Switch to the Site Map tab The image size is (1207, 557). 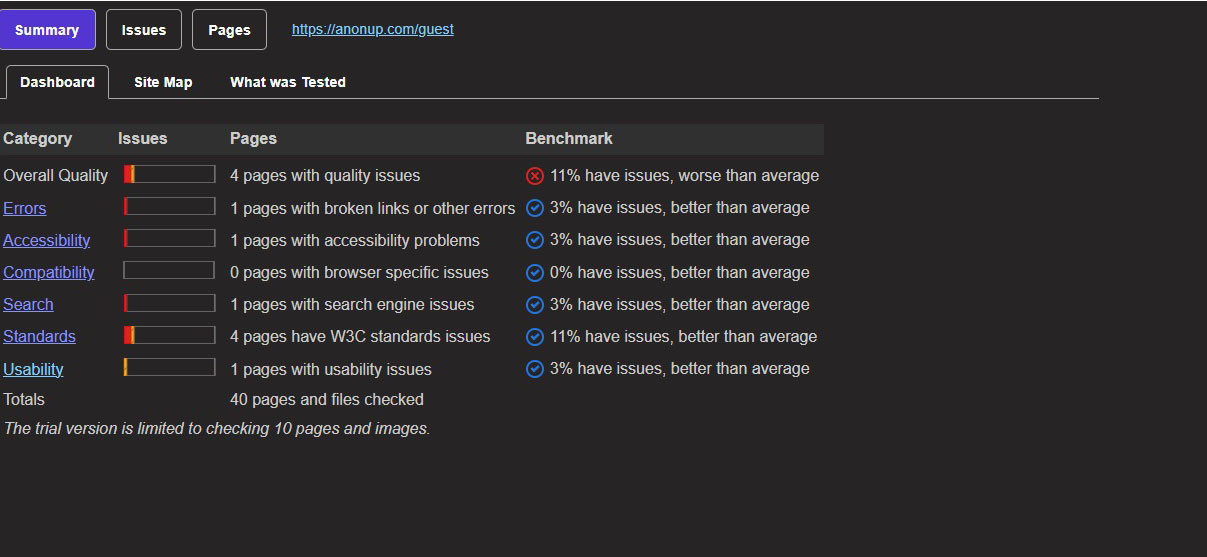[x=163, y=82]
